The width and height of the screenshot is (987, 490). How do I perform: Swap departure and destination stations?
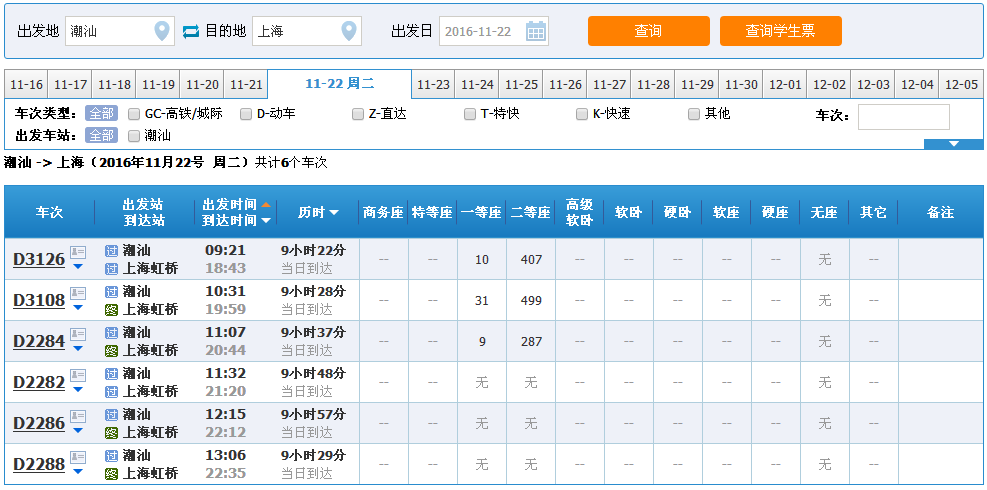click(x=191, y=31)
